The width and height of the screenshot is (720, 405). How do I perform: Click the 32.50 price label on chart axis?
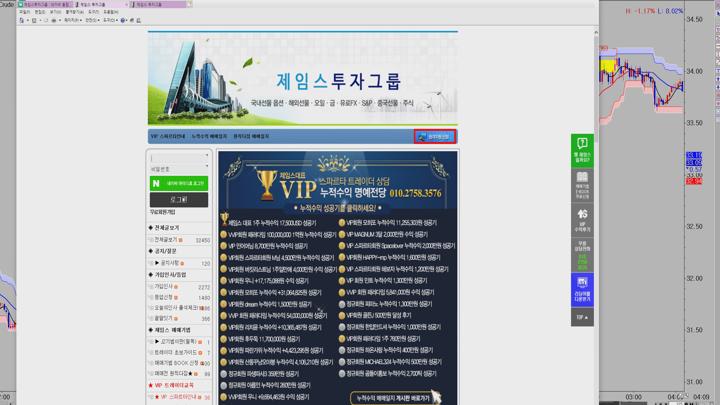click(x=694, y=226)
